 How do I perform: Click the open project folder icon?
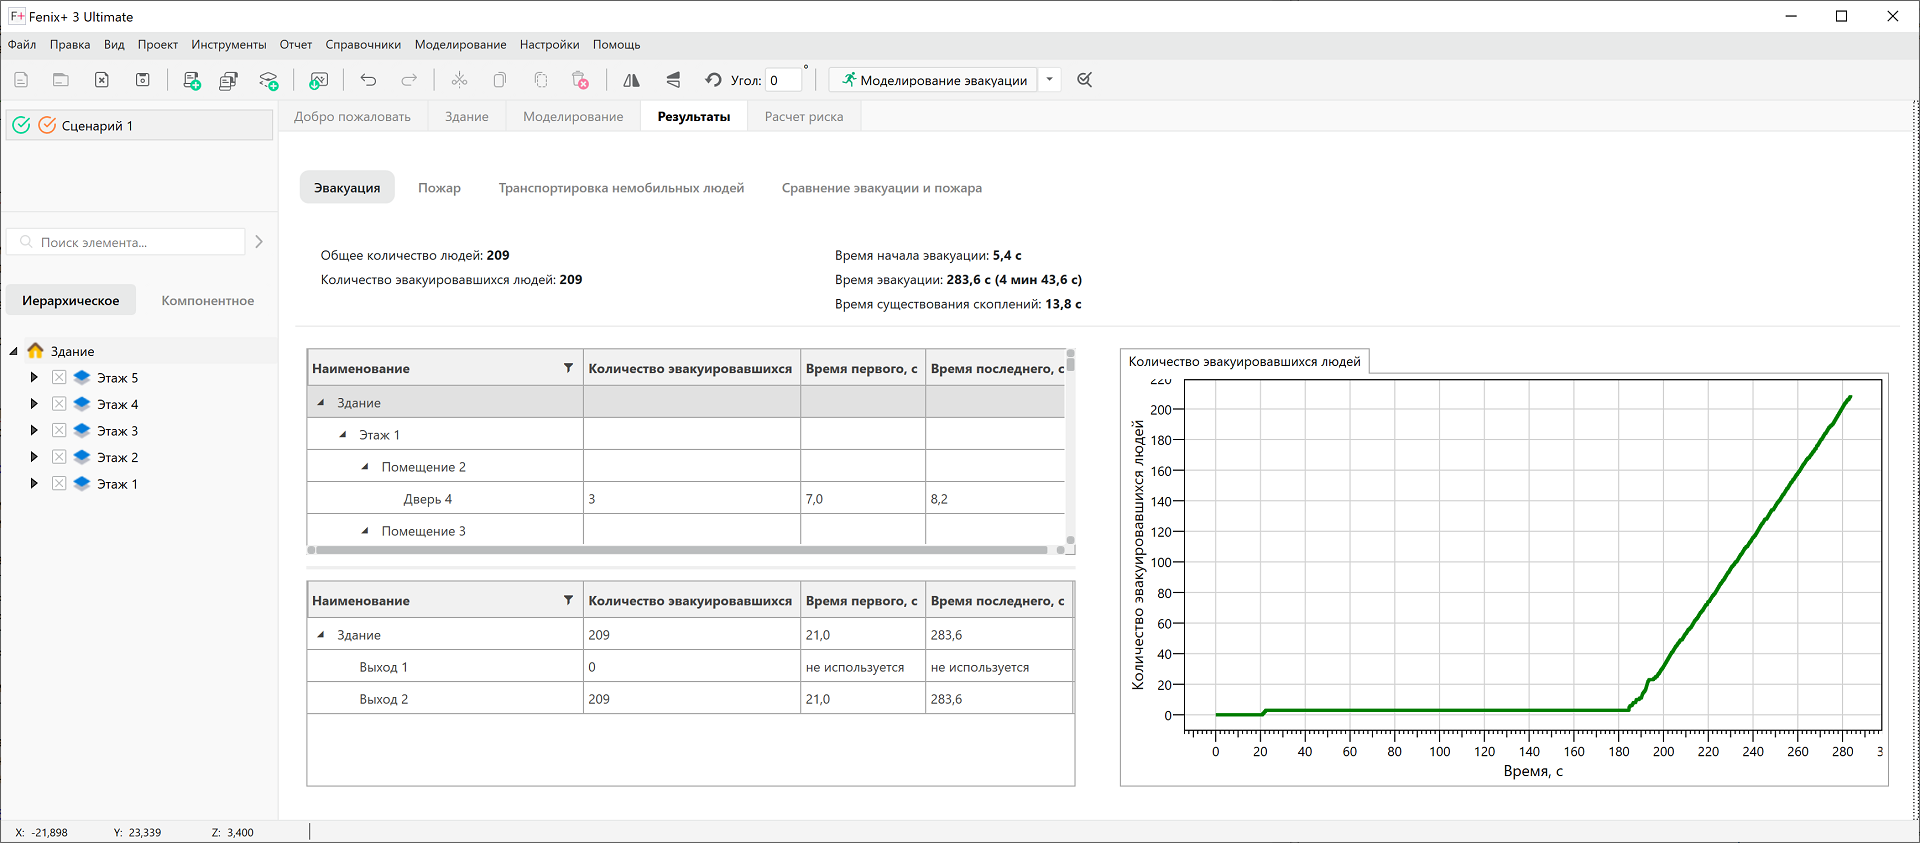(x=61, y=80)
